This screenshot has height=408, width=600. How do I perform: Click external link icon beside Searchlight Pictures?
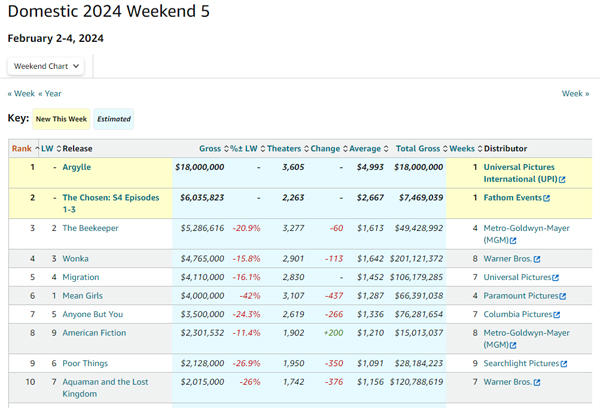(564, 364)
